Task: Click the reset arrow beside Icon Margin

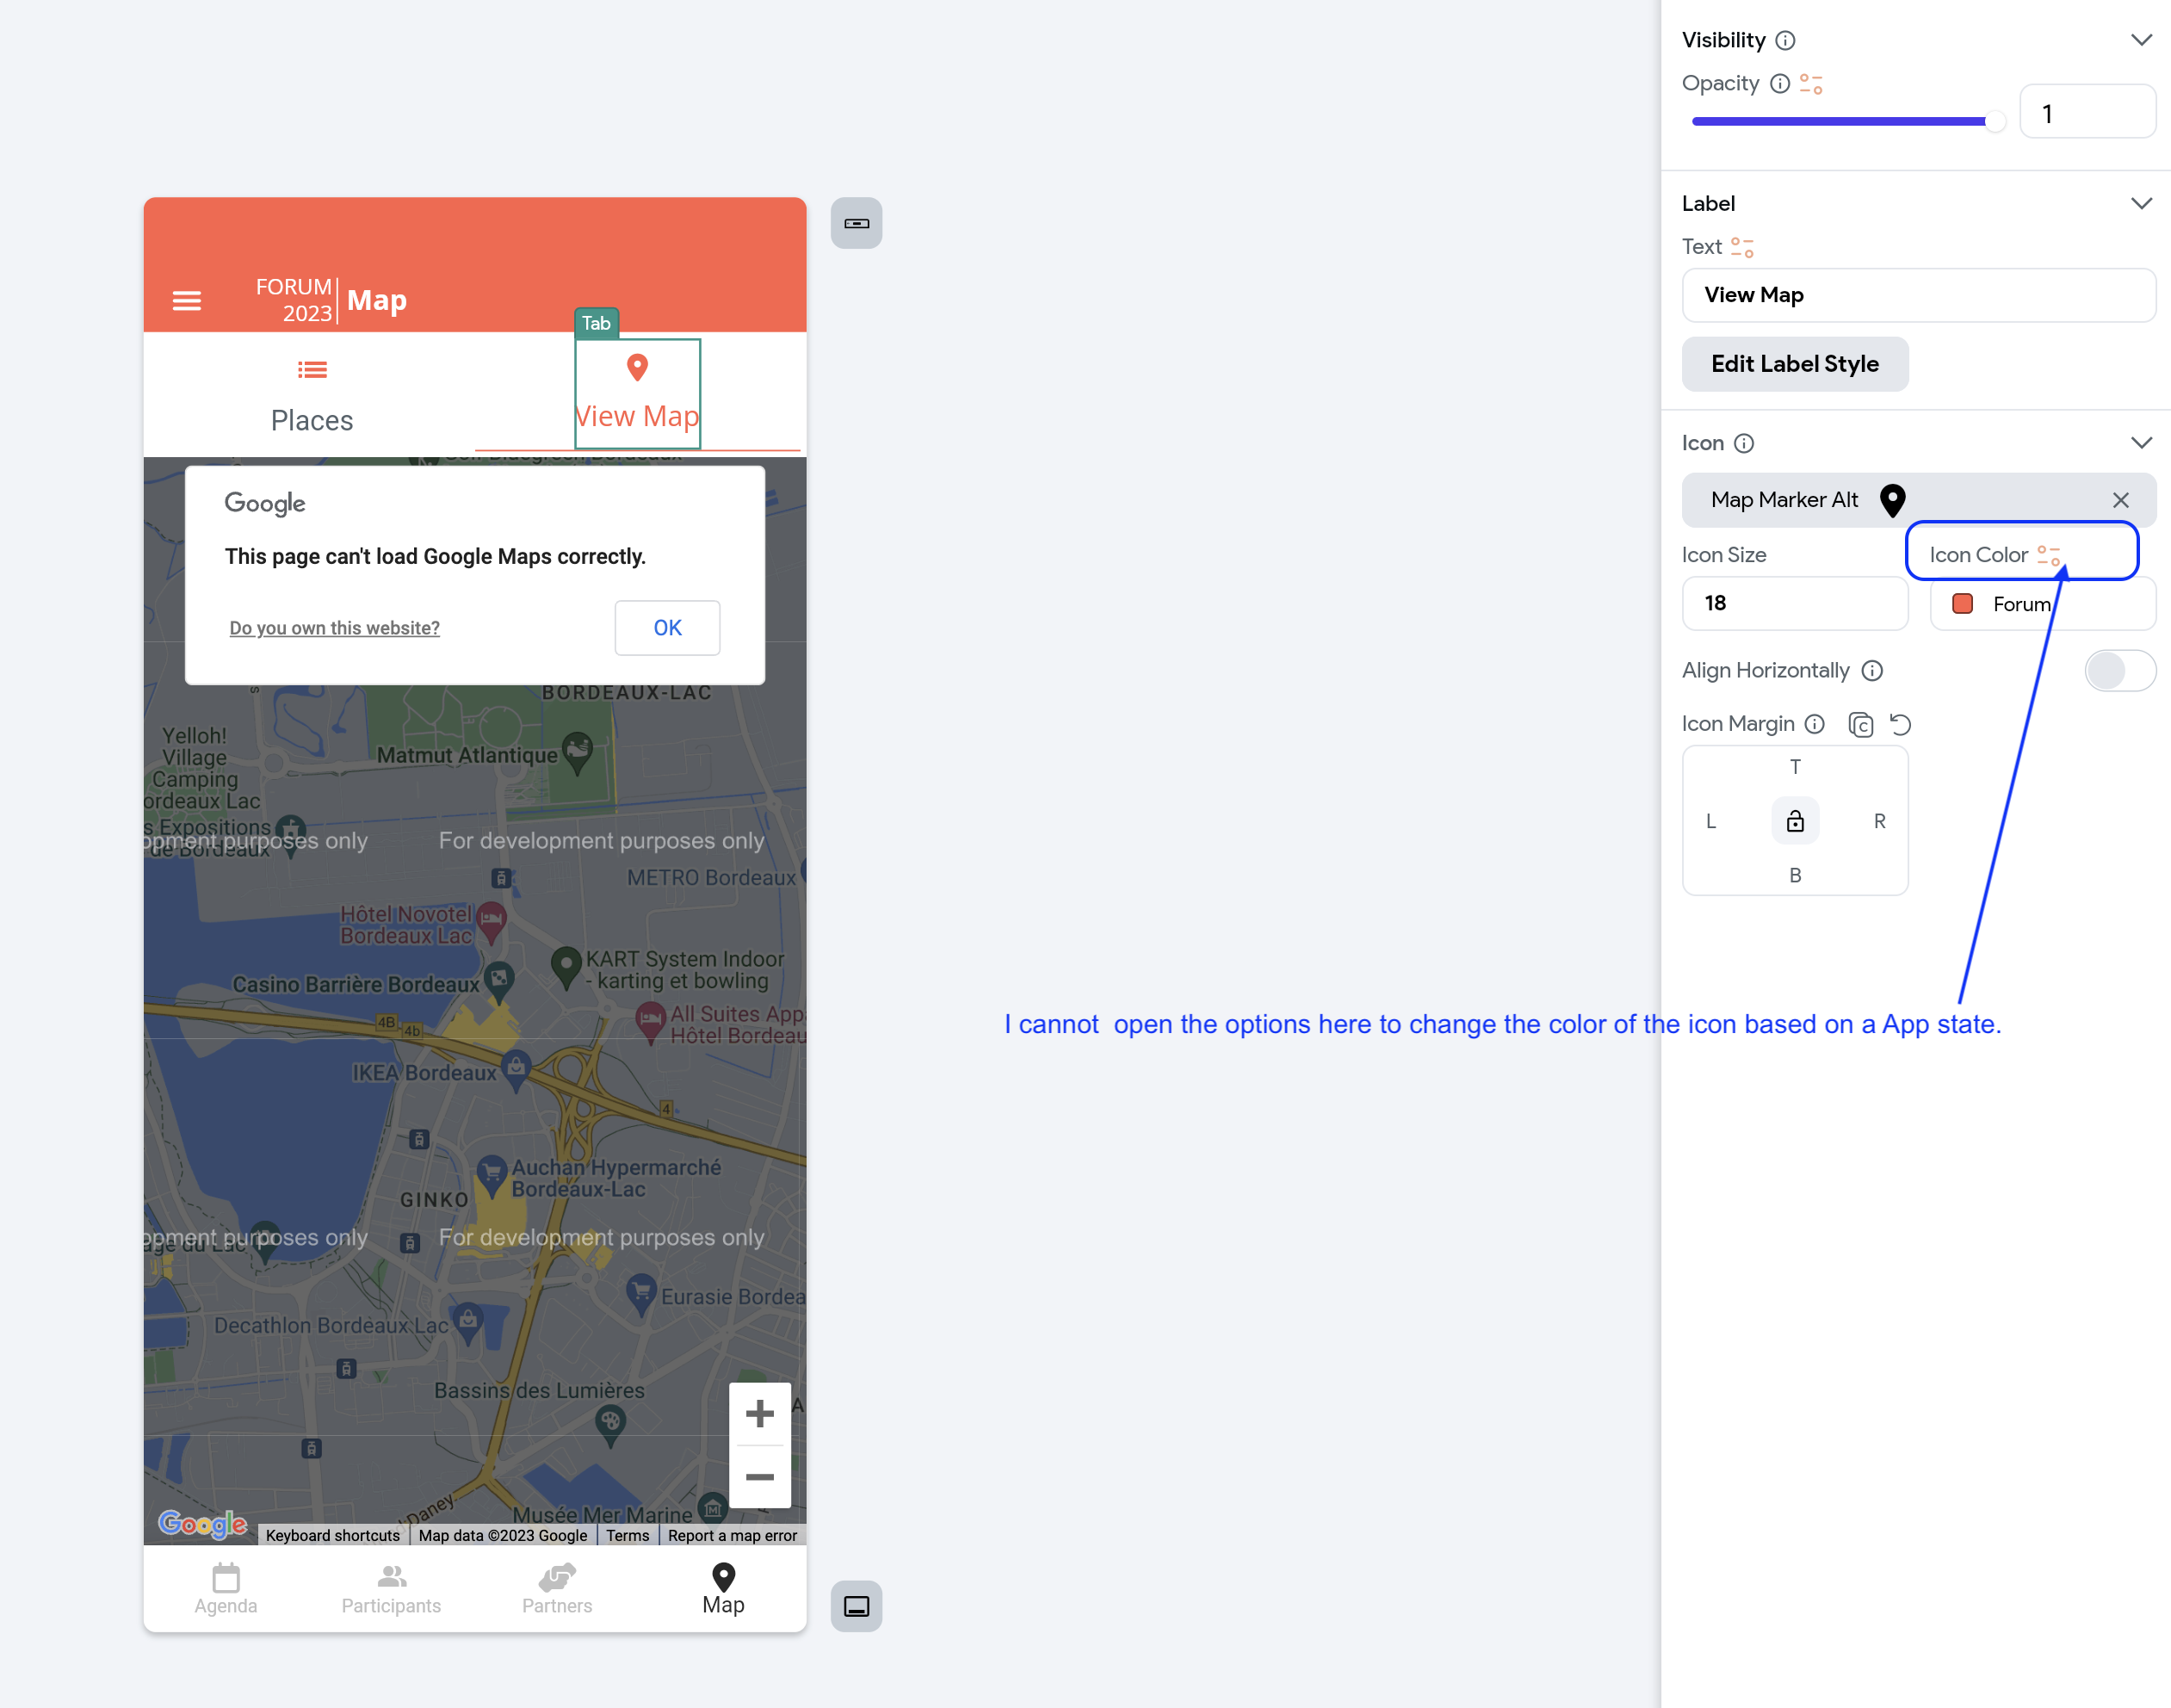Action: (1900, 724)
